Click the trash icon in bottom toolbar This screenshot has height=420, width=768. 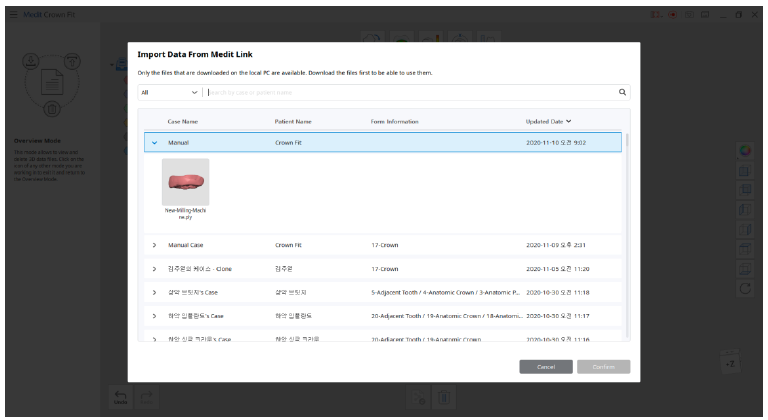444,397
